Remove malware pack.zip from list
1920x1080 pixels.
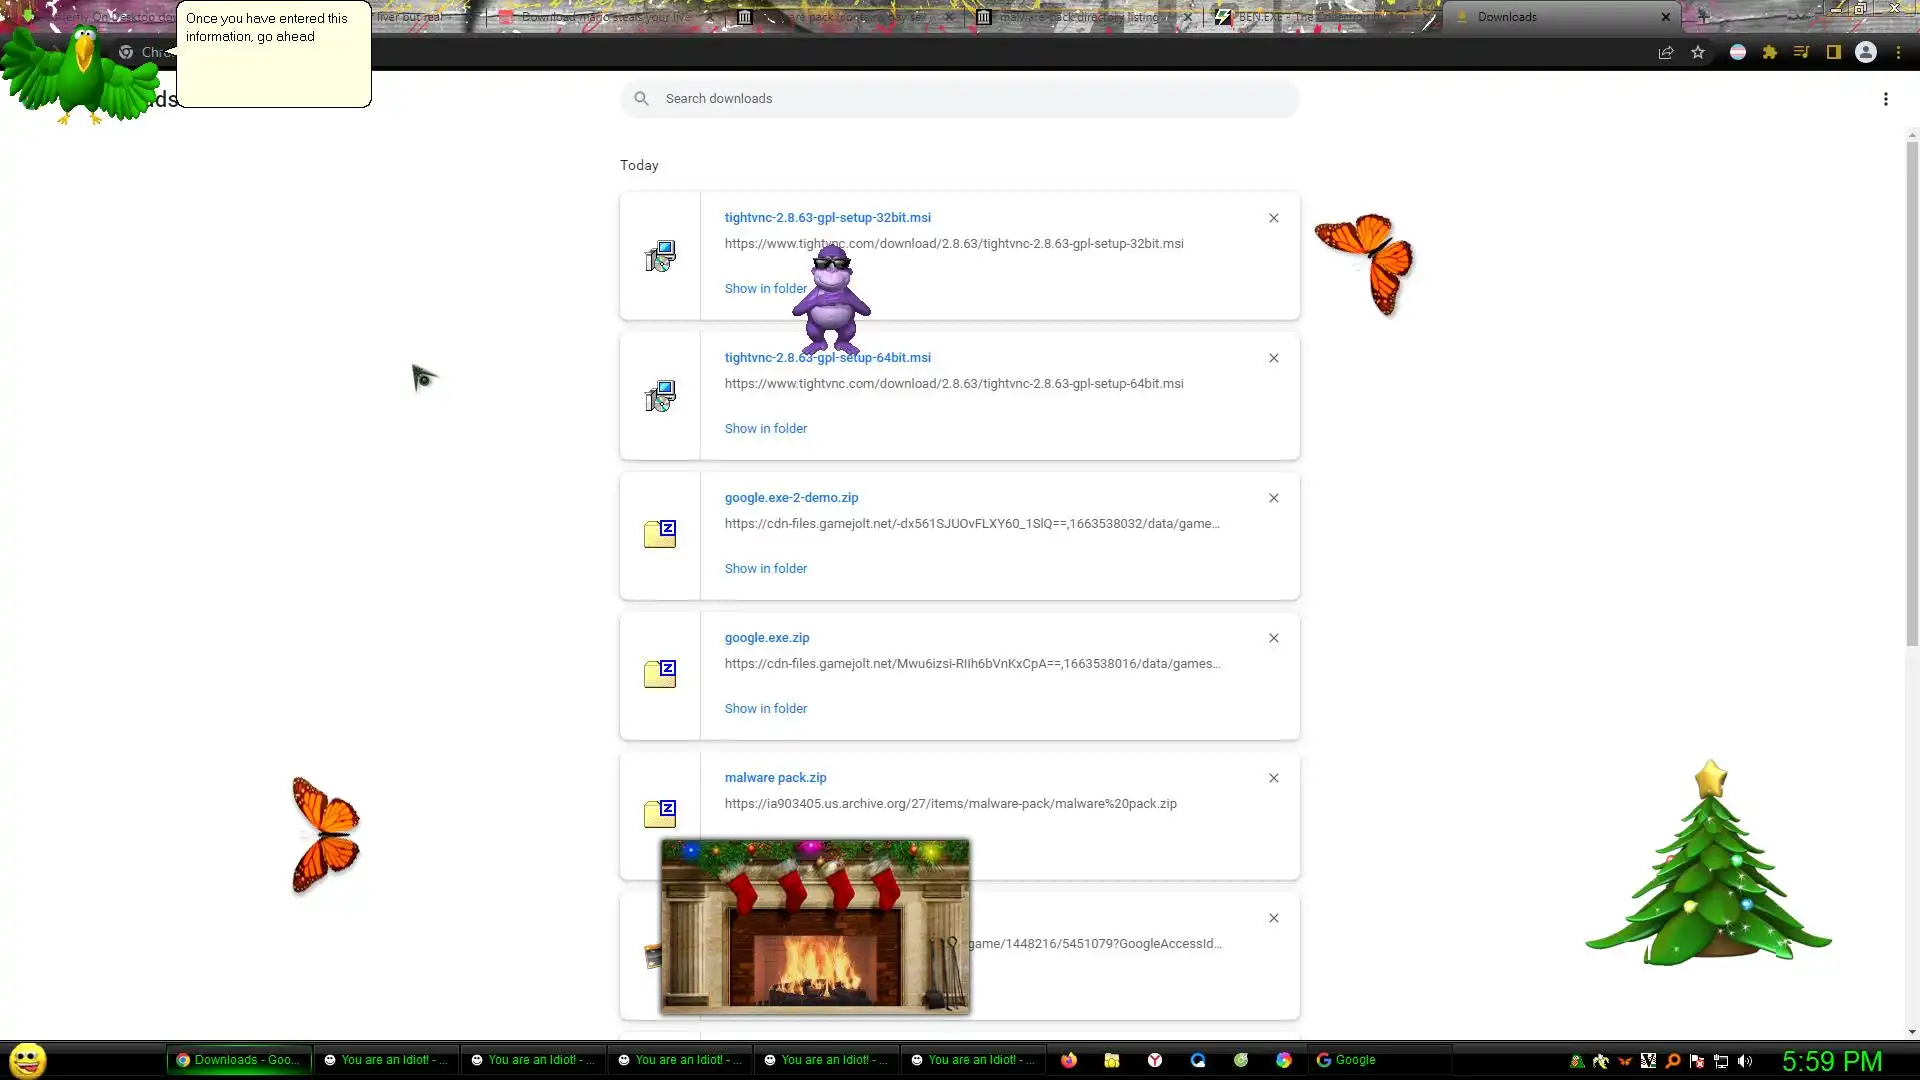tap(1273, 778)
